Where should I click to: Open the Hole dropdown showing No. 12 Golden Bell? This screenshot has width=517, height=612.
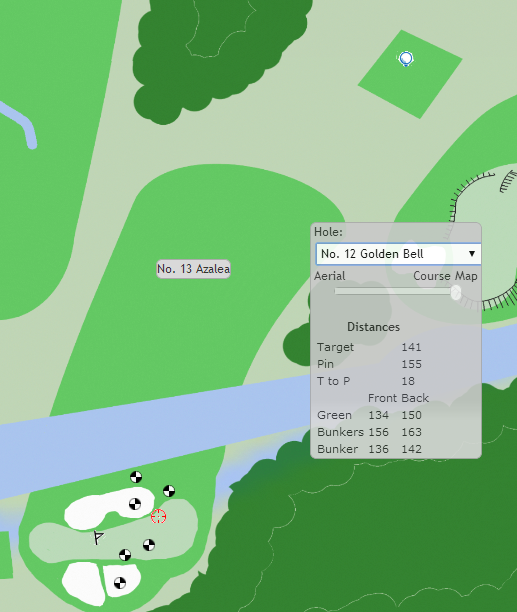point(398,254)
